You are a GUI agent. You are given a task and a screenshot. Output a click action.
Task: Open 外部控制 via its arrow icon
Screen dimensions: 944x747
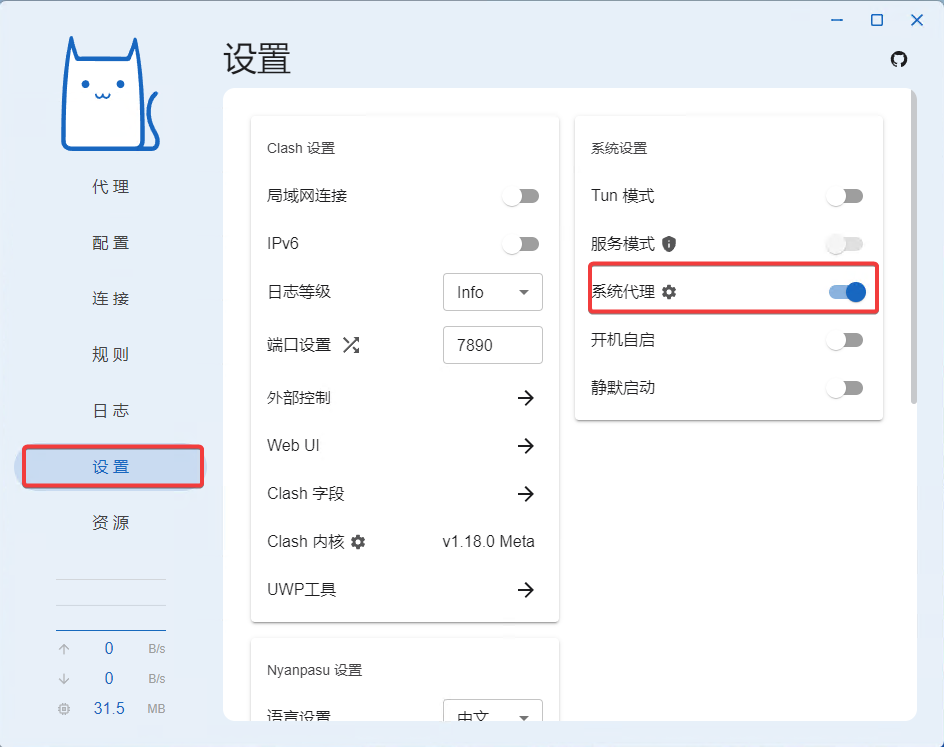(525, 398)
